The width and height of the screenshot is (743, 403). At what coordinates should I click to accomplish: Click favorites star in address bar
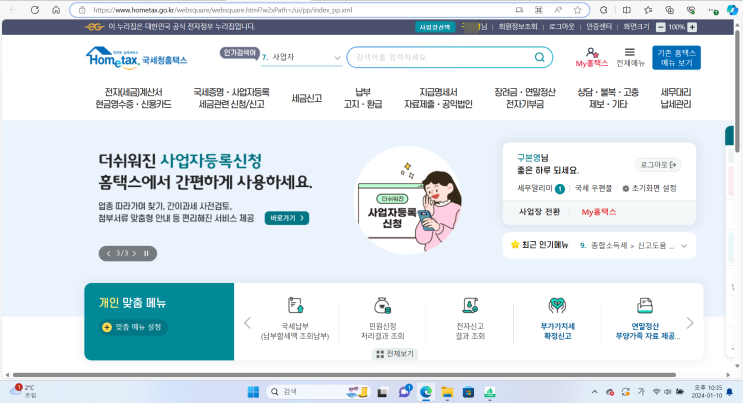coord(577,10)
